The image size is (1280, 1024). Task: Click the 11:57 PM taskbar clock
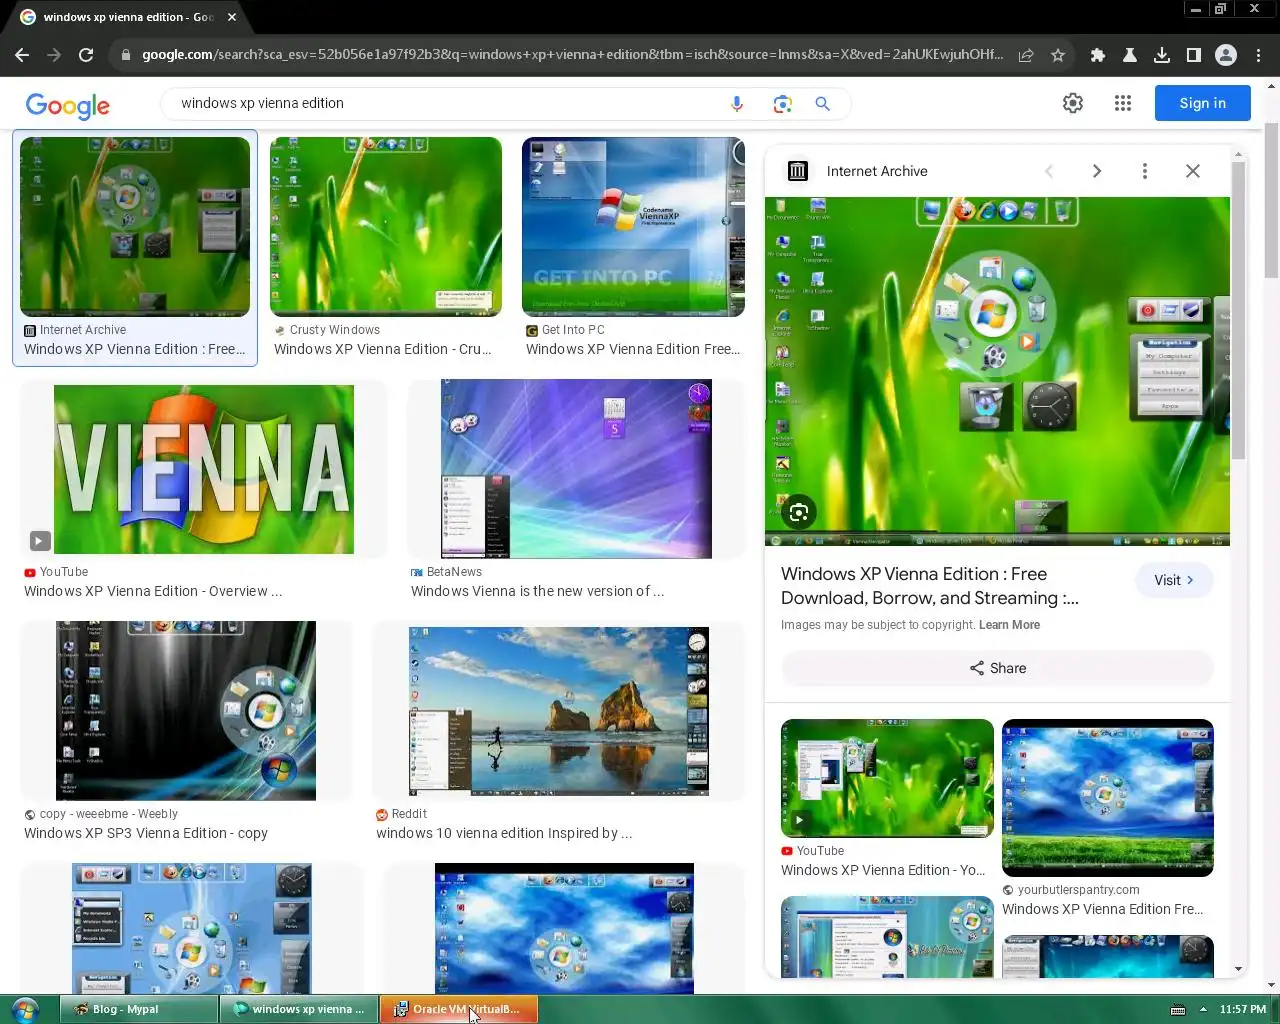click(1243, 1009)
